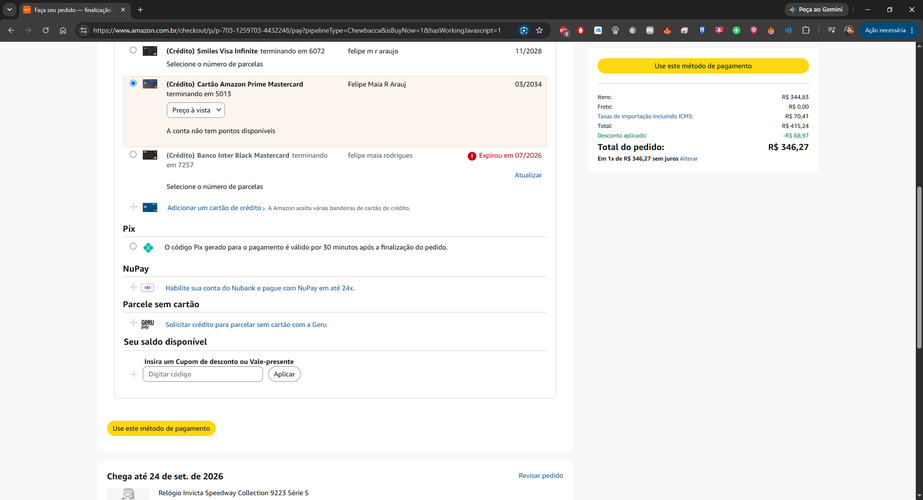The width and height of the screenshot is (923, 500).
Task: Select Pix as payment method
Action: tap(133, 247)
